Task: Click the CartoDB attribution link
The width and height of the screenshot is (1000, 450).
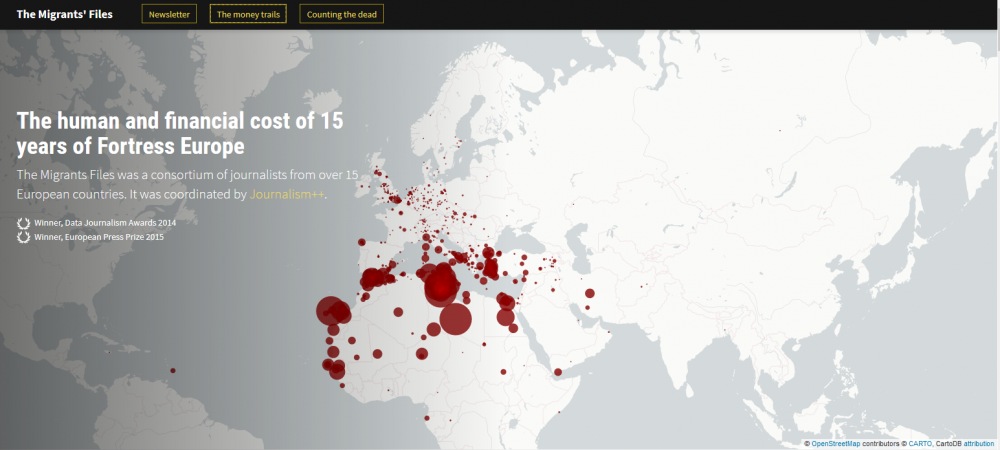Action: point(978,443)
